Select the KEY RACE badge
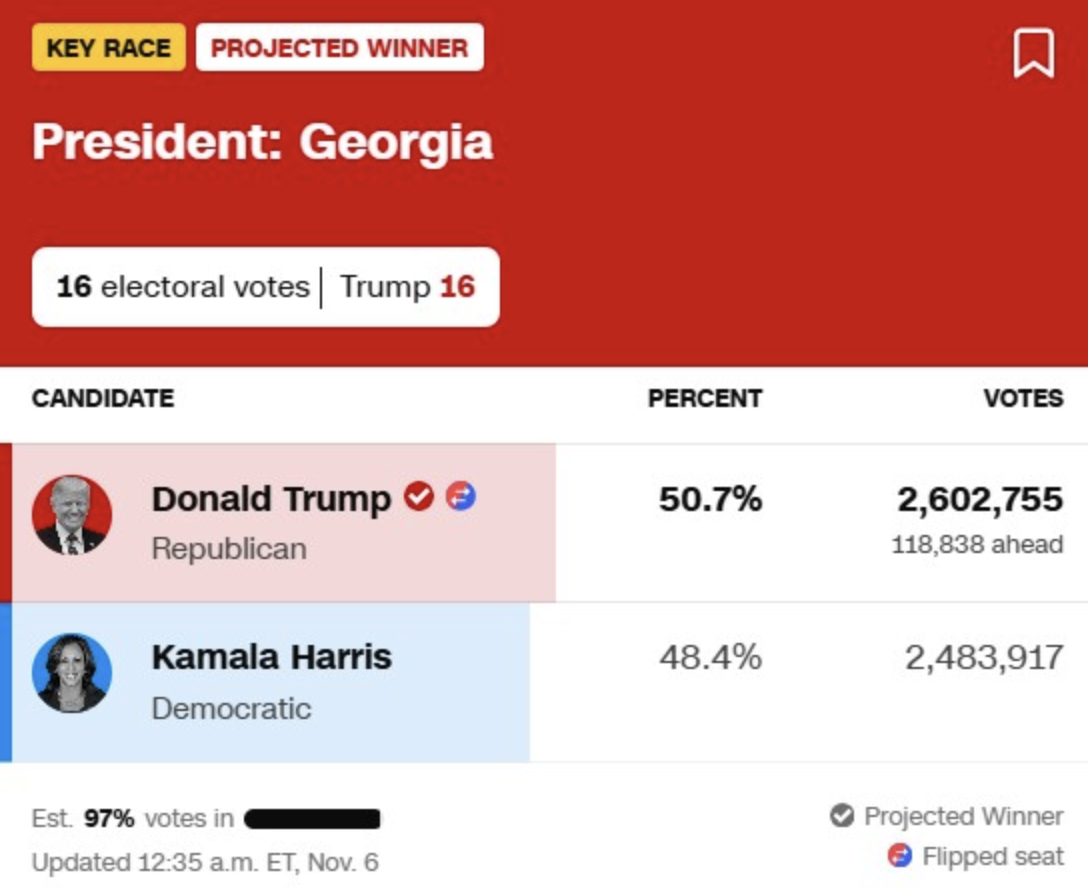The height and width of the screenshot is (888, 1088). point(109,48)
